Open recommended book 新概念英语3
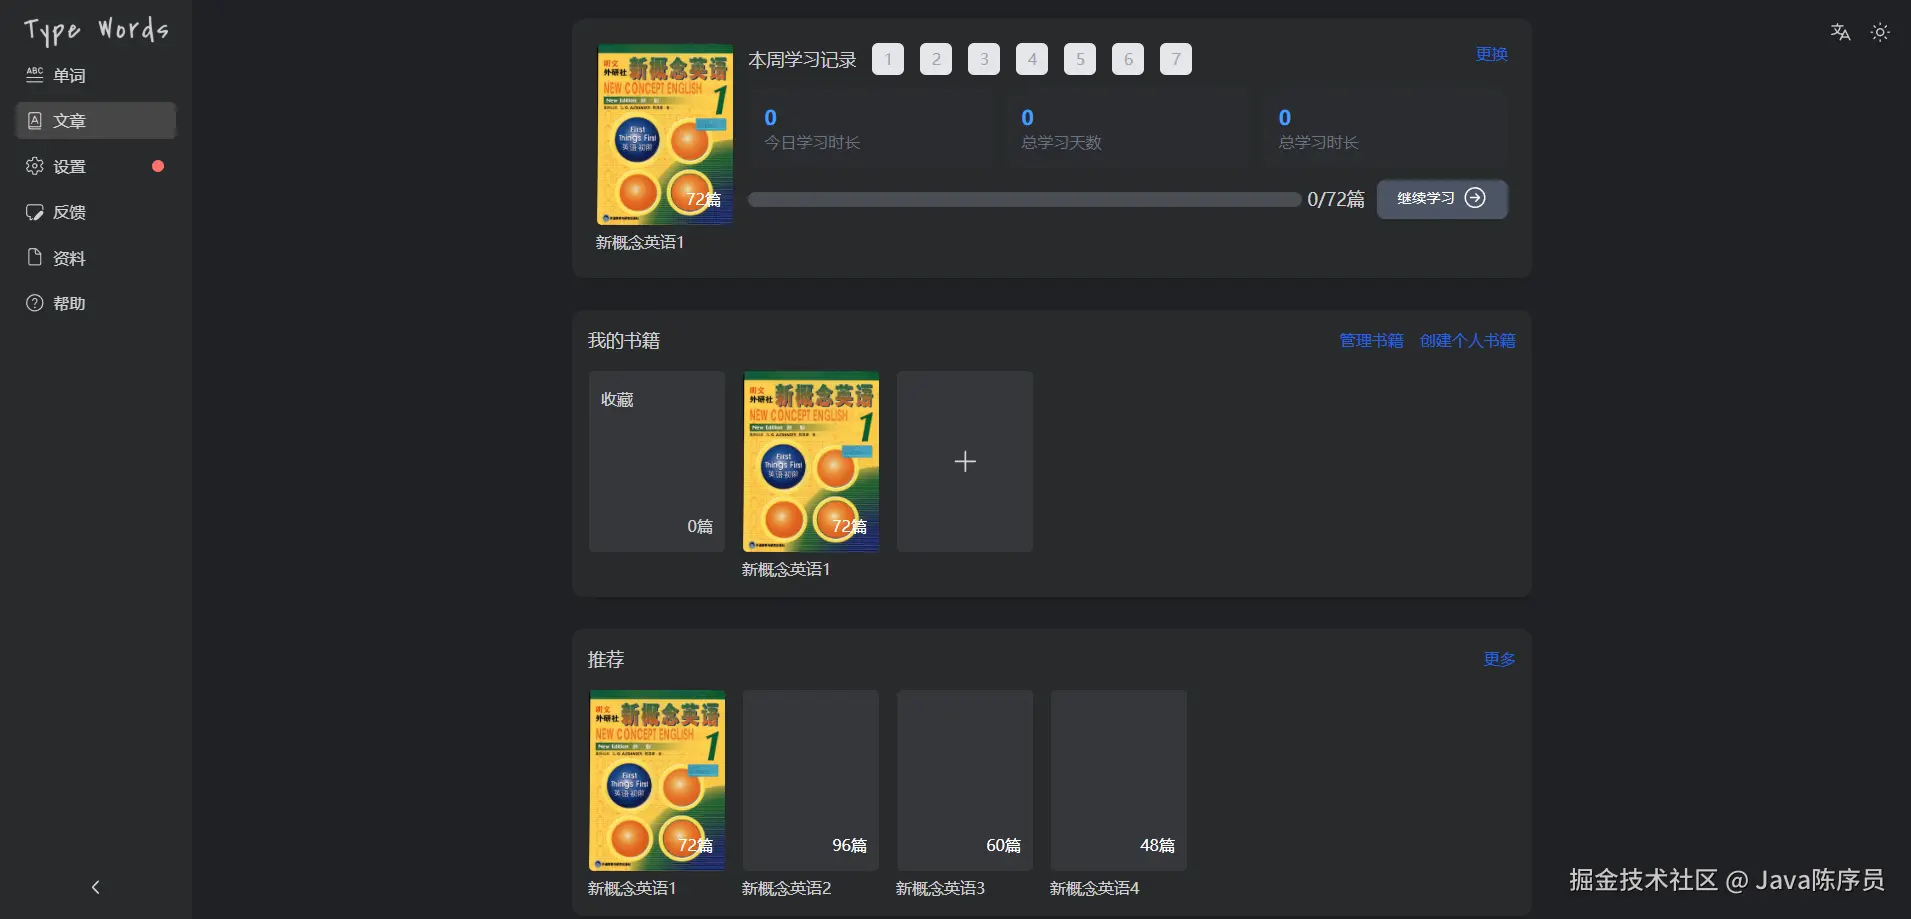Viewport: 1911px width, 919px height. 965,780
